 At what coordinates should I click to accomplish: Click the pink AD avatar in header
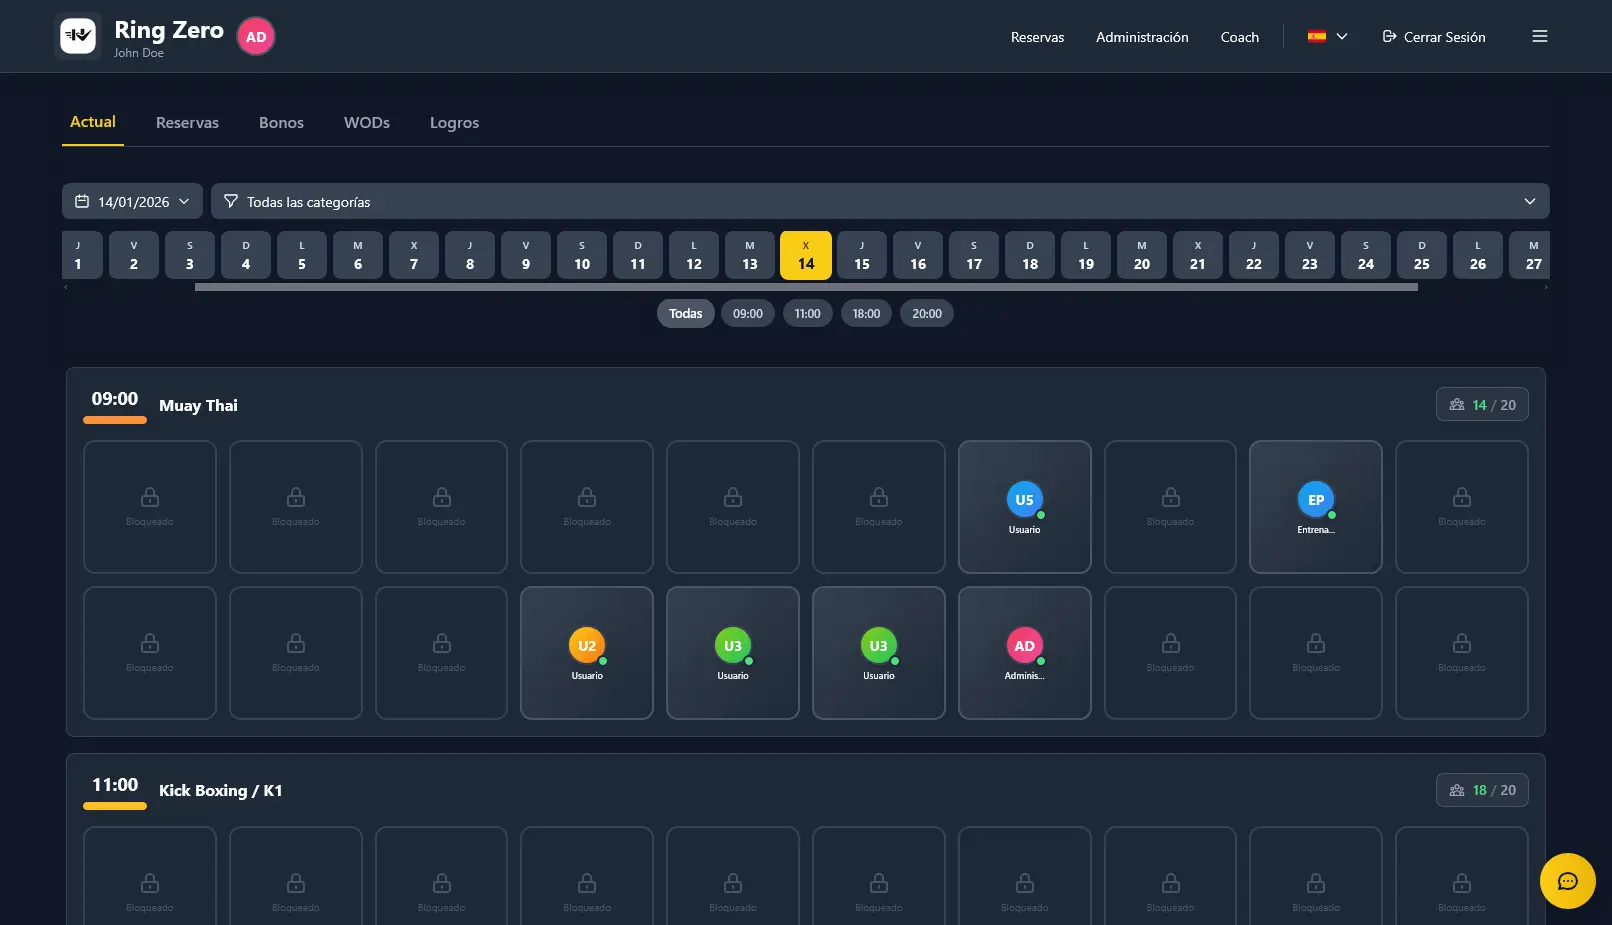[x=256, y=37]
